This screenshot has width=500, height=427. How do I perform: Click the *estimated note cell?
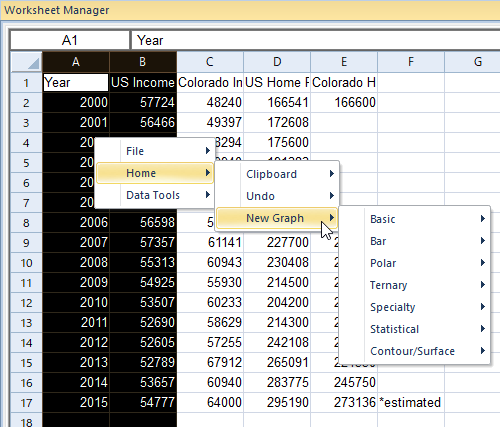[411, 402]
